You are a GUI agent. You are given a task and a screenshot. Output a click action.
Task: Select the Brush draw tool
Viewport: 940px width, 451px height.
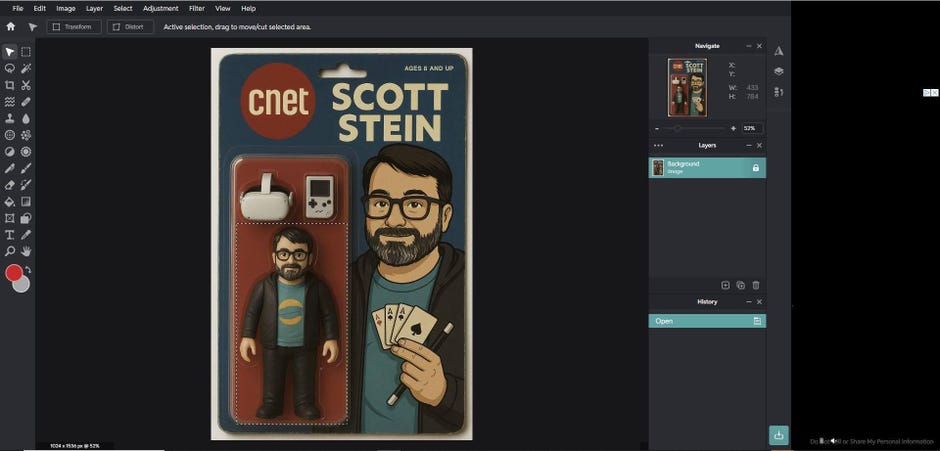tap(26, 169)
